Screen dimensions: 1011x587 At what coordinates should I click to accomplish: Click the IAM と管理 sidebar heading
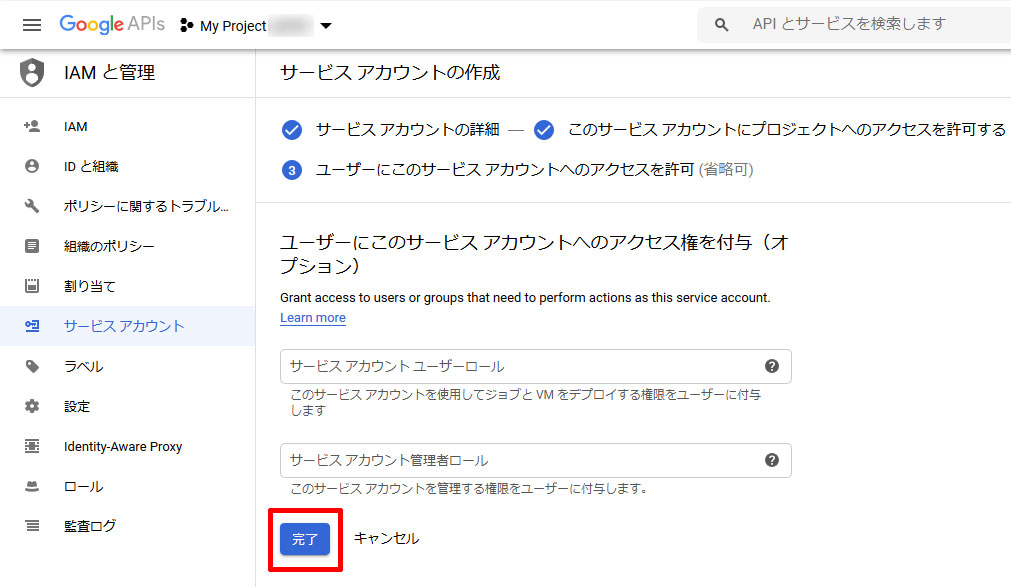pos(110,73)
